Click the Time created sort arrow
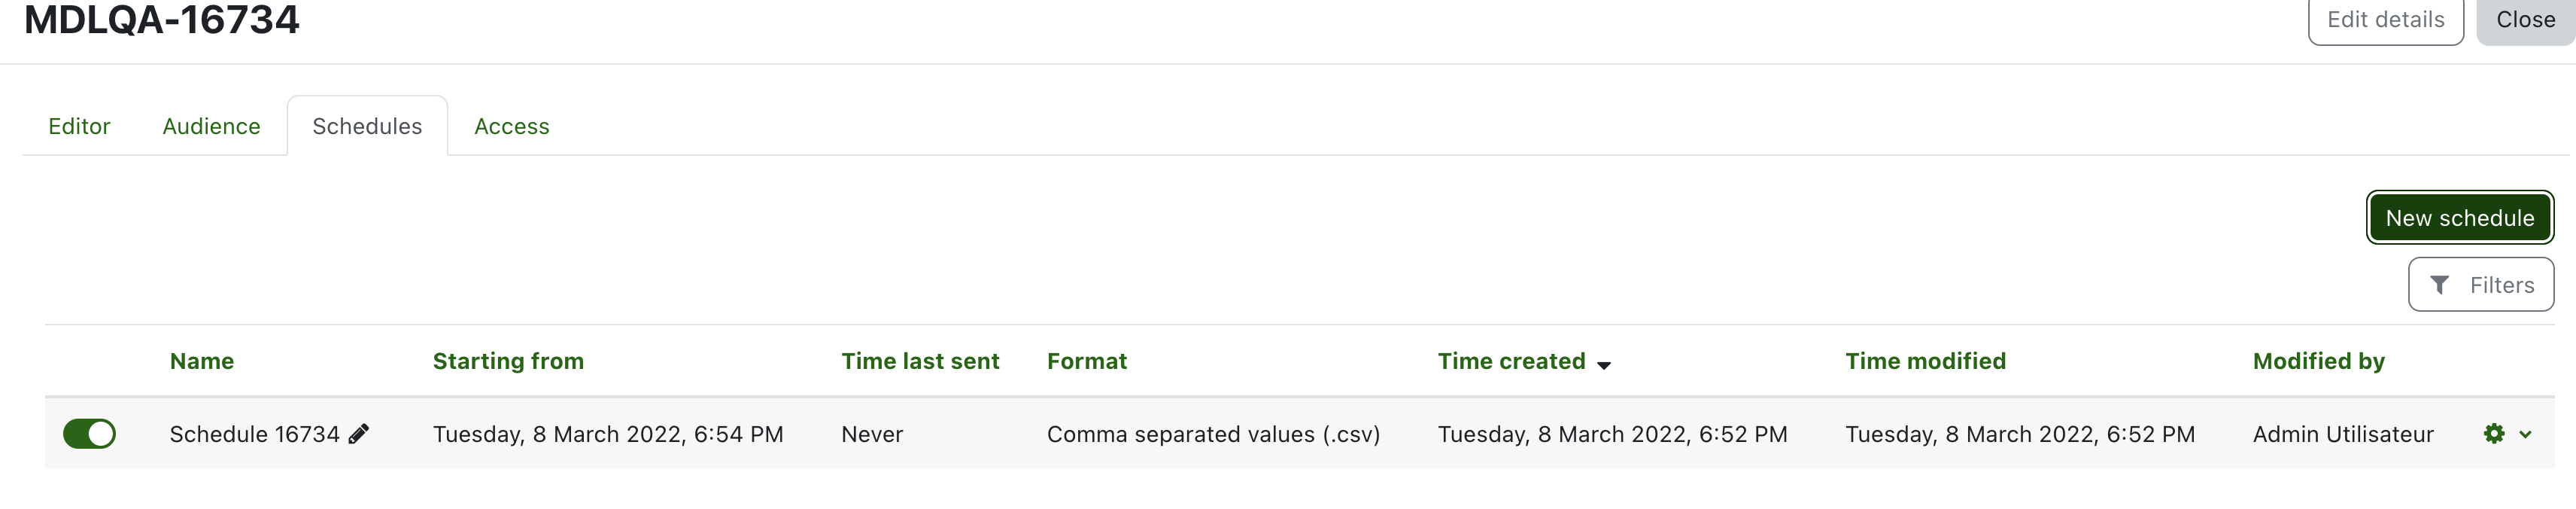This screenshot has width=2576, height=509. 1604,365
